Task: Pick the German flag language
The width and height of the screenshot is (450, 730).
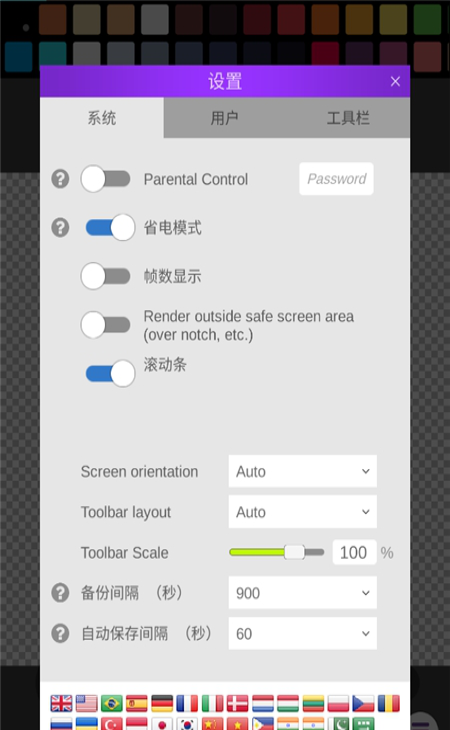Action: [162, 703]
